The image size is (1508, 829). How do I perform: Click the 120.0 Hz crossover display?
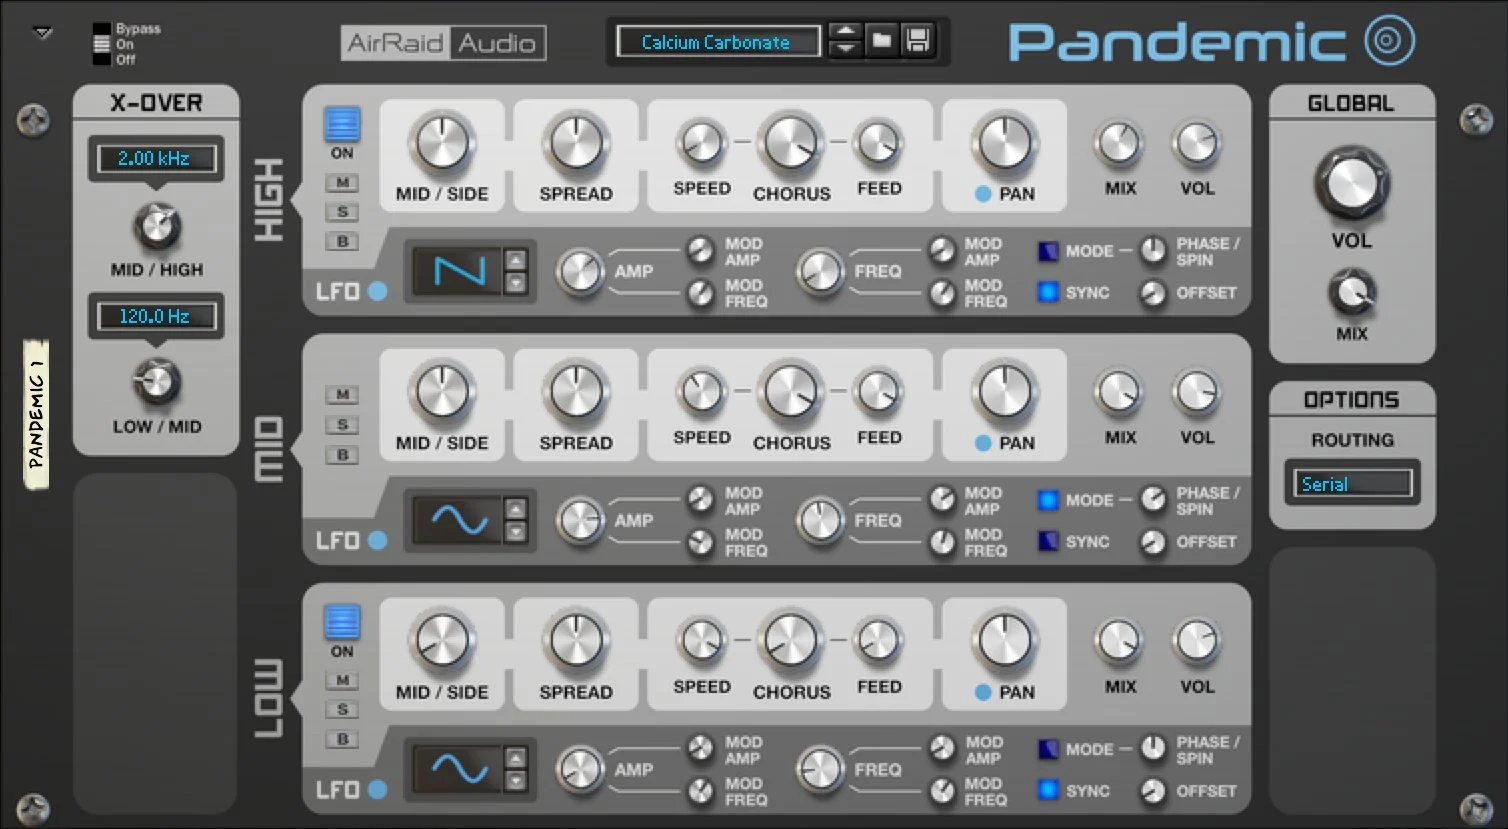(x=155, y=316)
